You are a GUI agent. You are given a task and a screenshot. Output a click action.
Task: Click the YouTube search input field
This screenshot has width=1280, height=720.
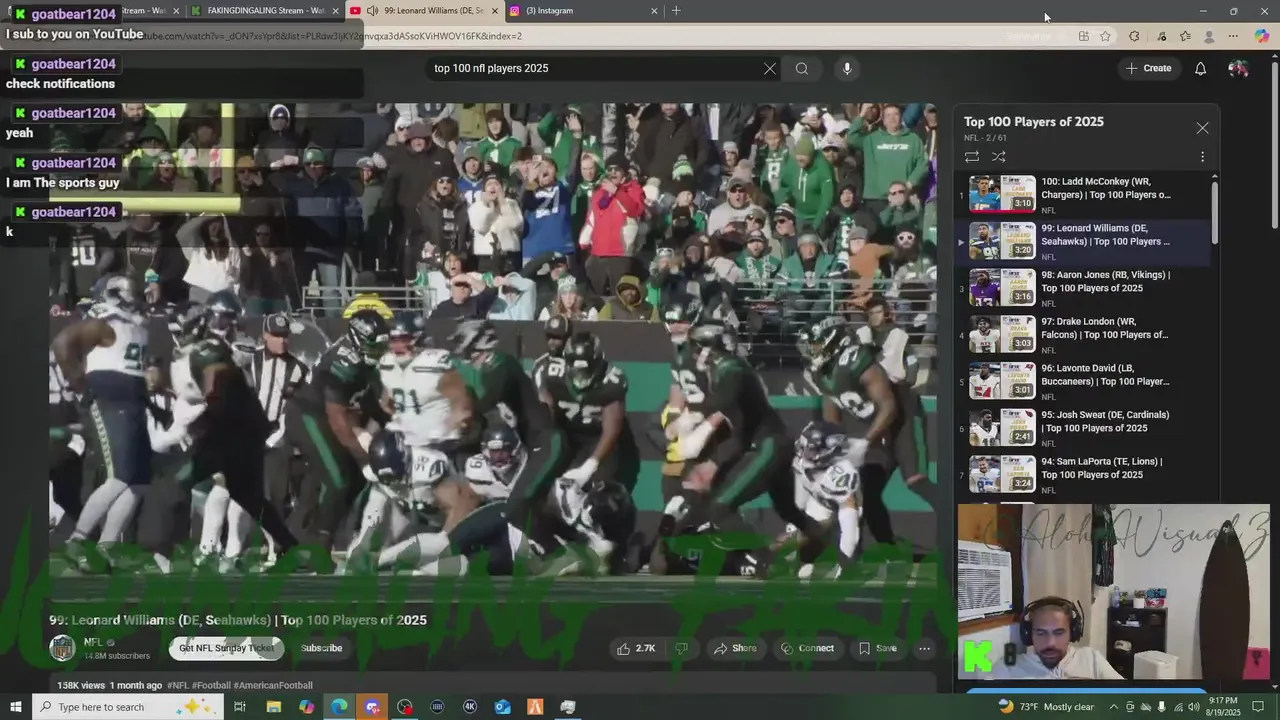click(594, 68)
